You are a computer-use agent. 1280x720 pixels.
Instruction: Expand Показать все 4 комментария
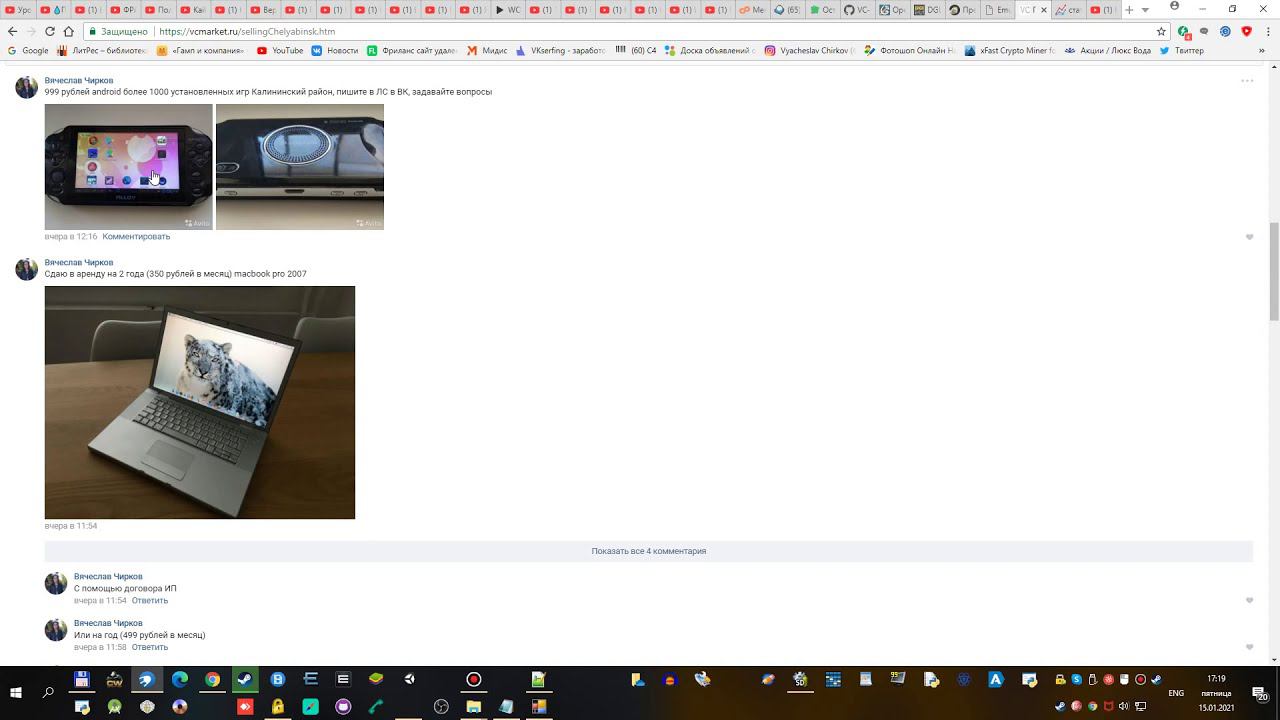(x=649, y=551)
